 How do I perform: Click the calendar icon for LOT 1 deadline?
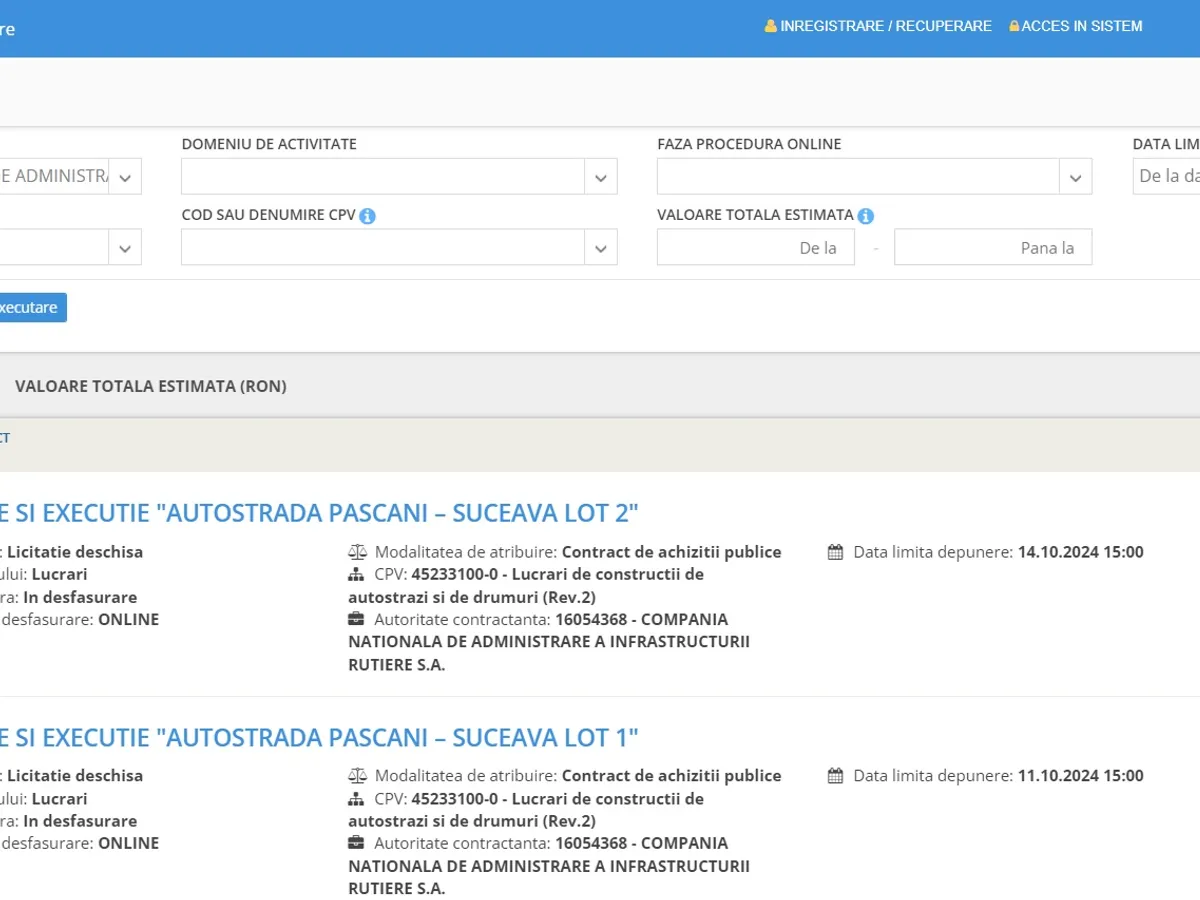pos(836,776)
